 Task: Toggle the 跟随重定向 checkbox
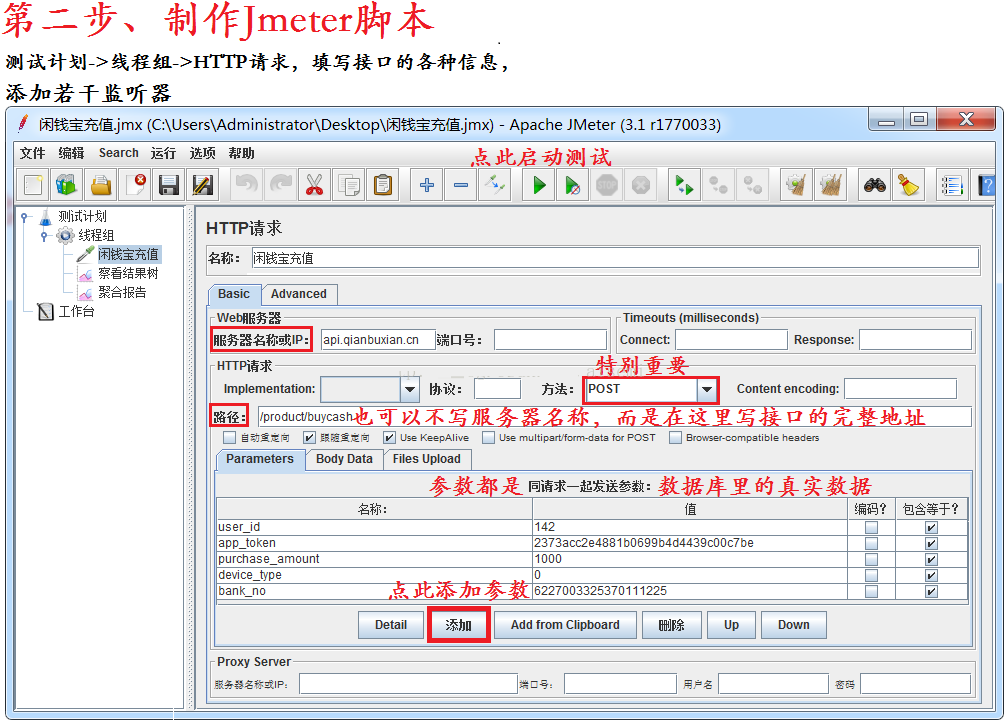[x=309, y=437]
